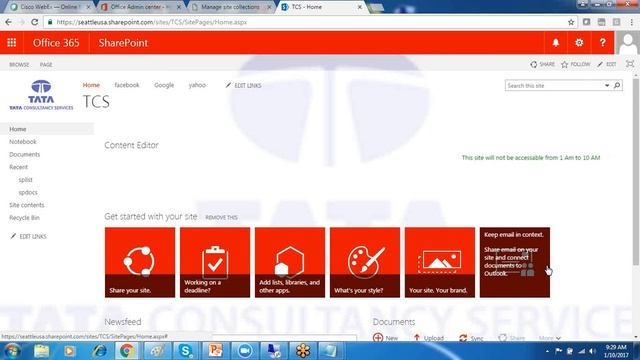The width and height of the screenshot is (640, 360).
Task: Toggle the focus on content icon
Action: [x=630, y=64]
